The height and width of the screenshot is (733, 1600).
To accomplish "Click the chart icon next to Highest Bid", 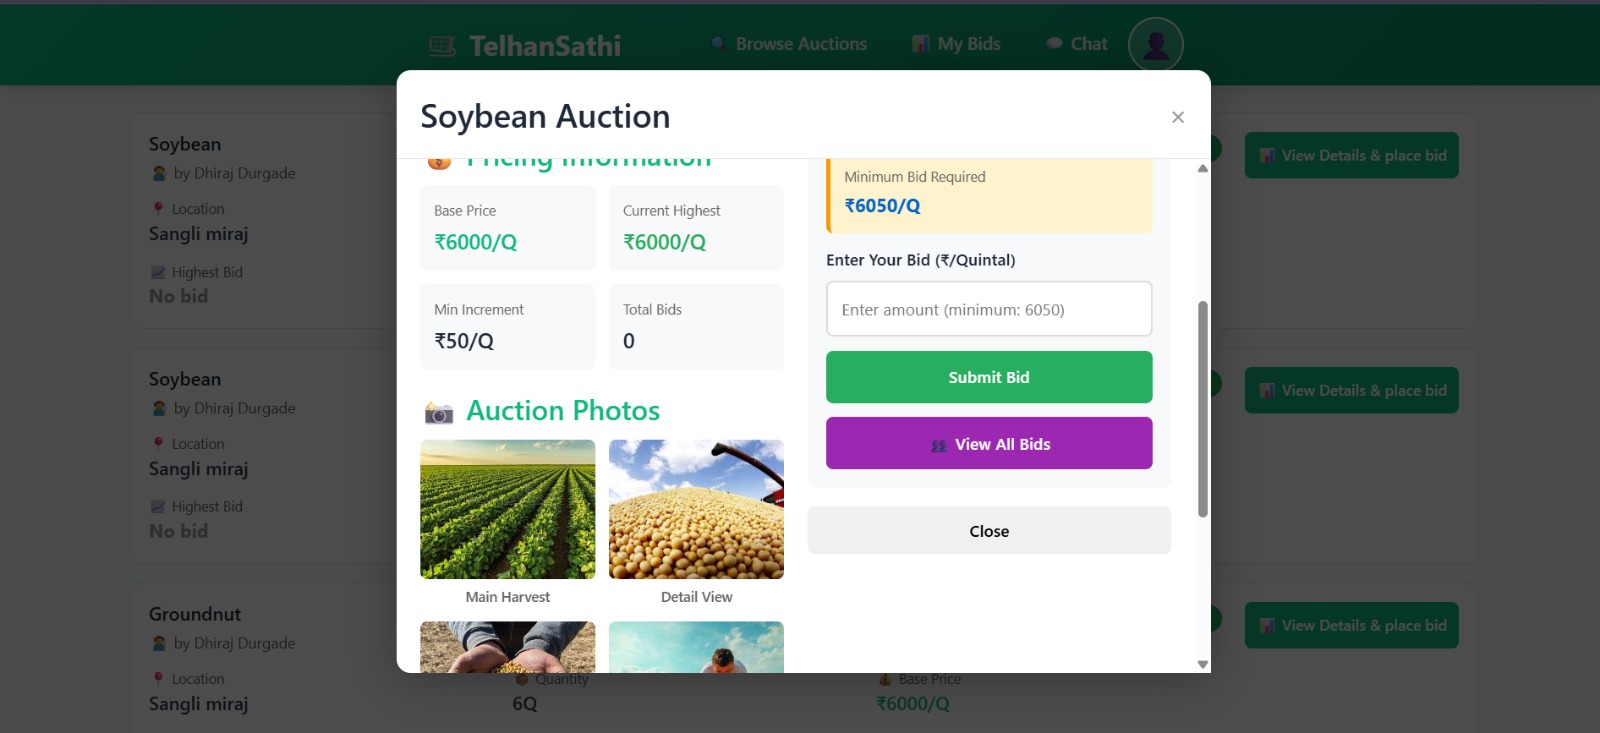I will pos(158,271).
